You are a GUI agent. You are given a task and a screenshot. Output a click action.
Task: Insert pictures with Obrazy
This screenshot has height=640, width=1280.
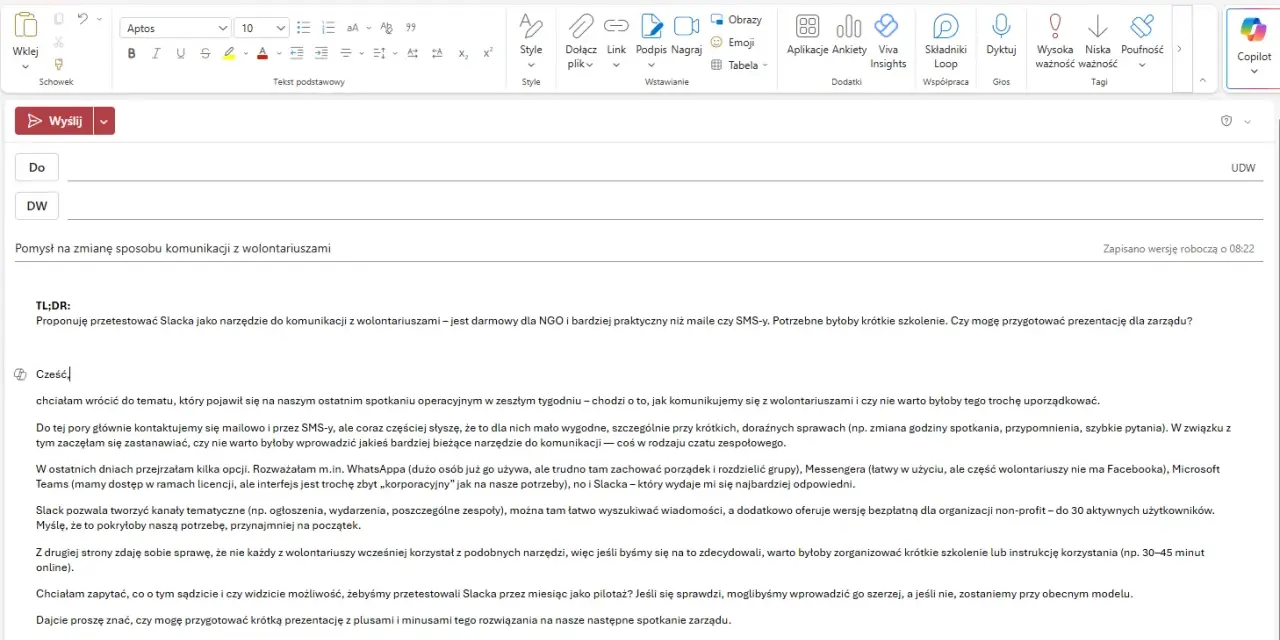click(x=736, y=19)
